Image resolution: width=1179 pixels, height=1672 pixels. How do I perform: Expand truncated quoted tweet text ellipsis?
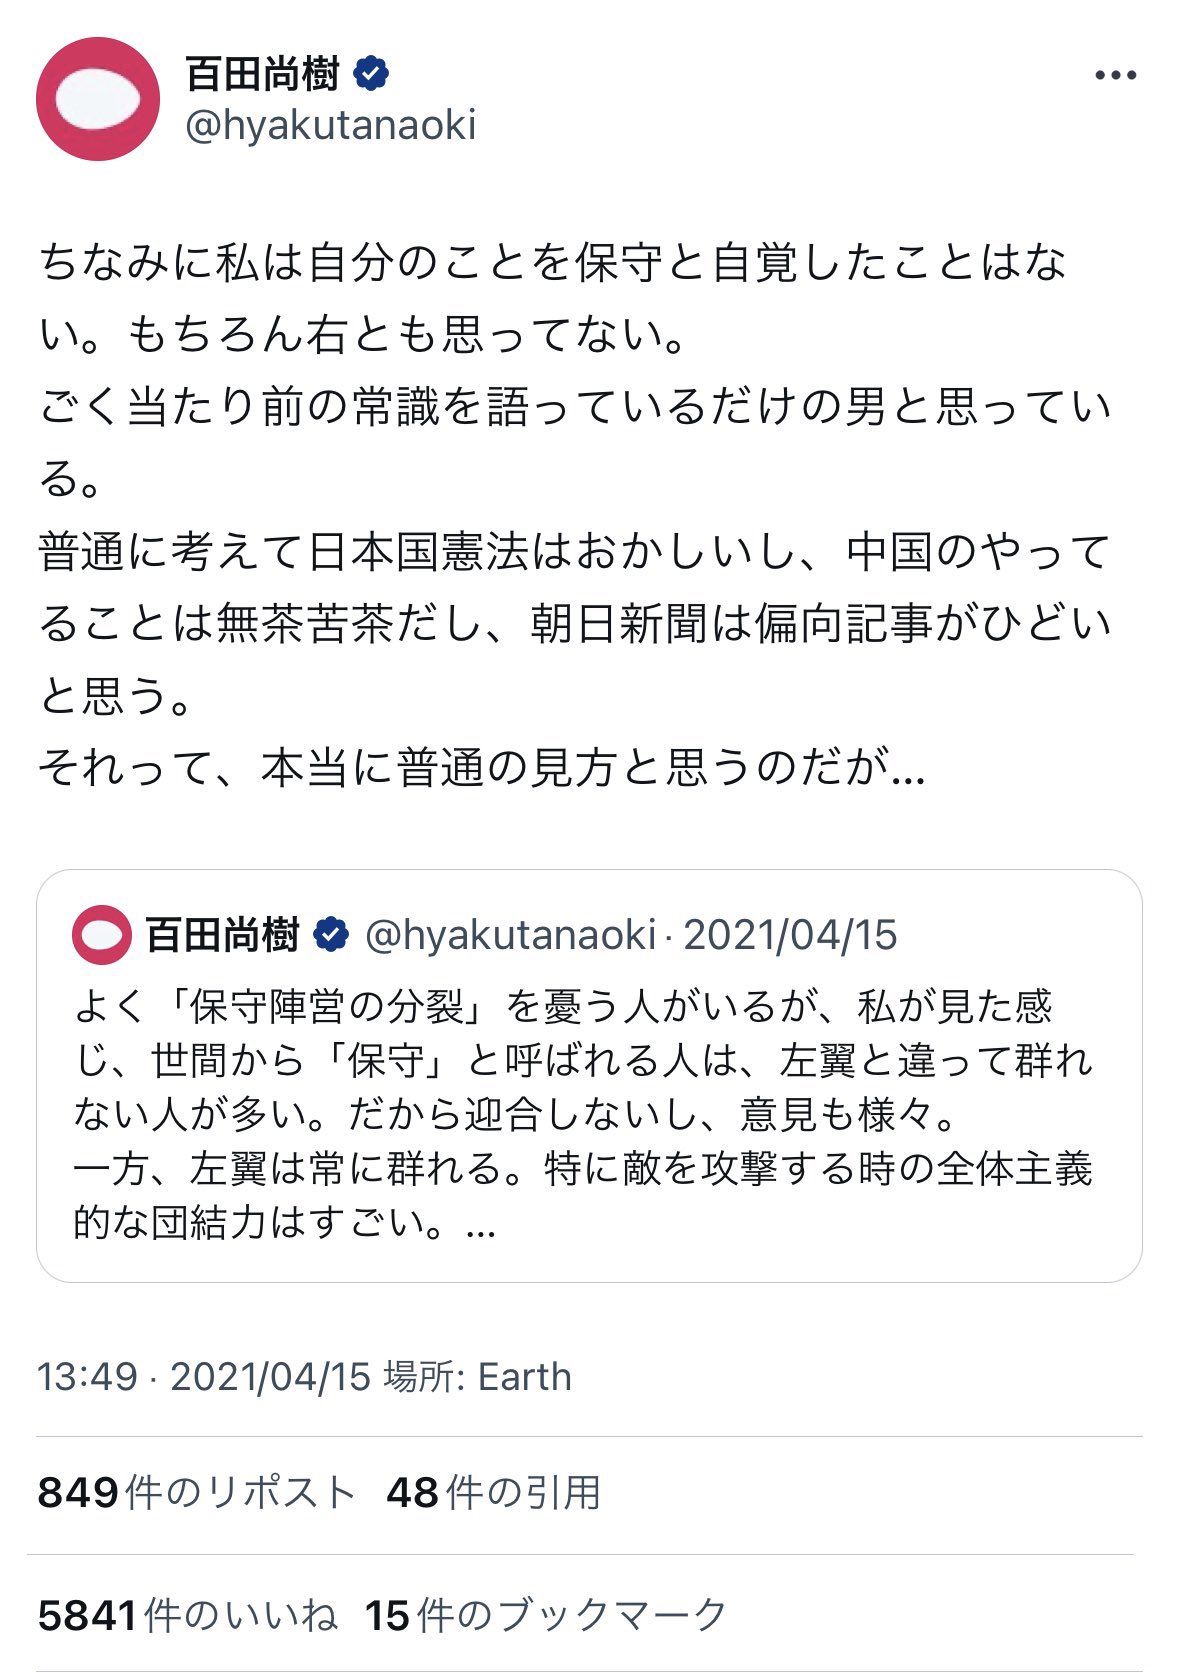[481, 1224]
